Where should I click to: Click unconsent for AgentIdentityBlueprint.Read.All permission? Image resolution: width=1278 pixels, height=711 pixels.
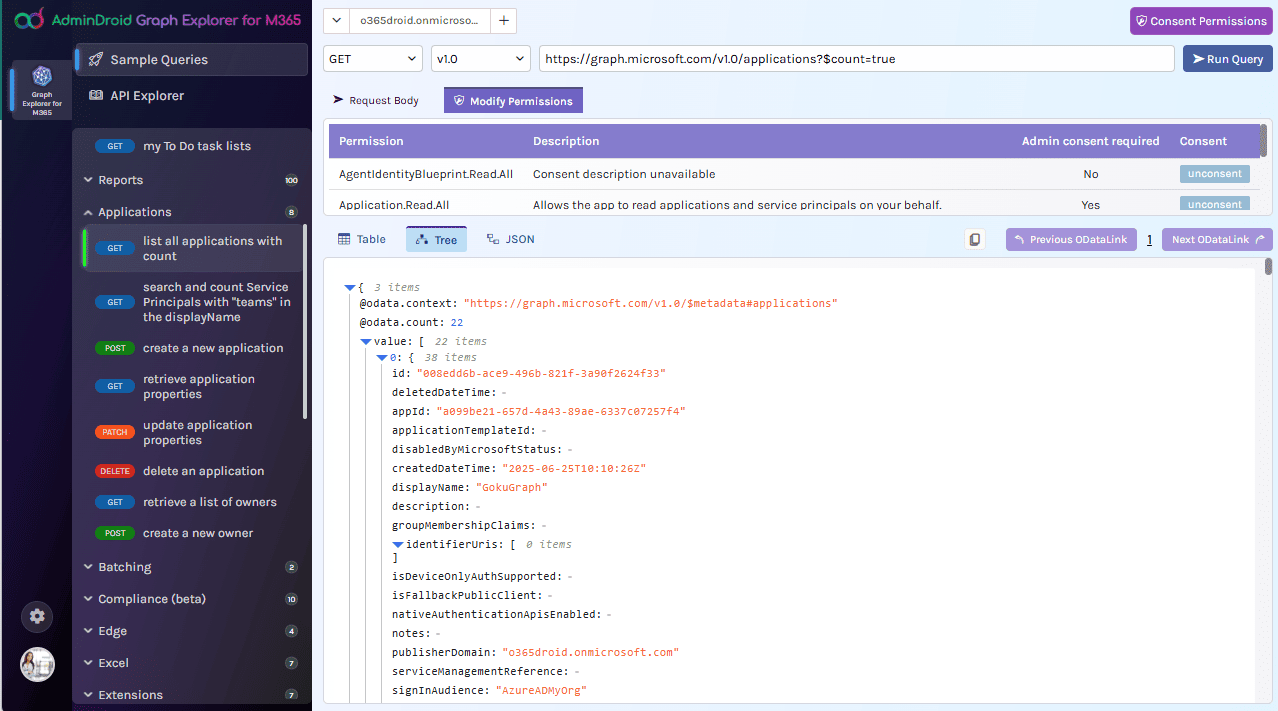click(x=1214, y=173)
